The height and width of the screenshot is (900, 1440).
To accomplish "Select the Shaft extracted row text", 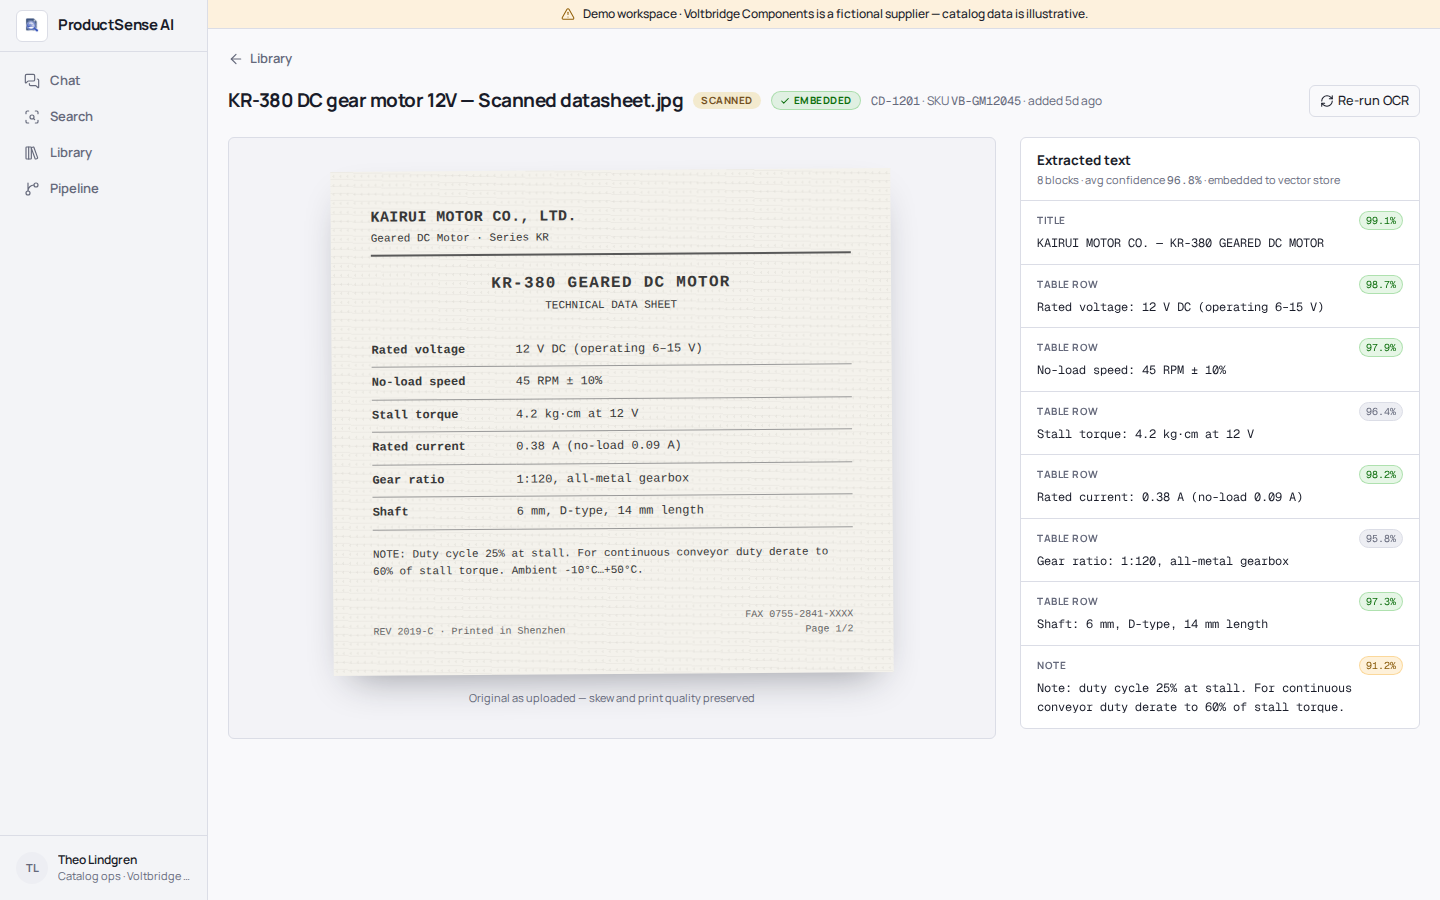I will pos(1152,624).
